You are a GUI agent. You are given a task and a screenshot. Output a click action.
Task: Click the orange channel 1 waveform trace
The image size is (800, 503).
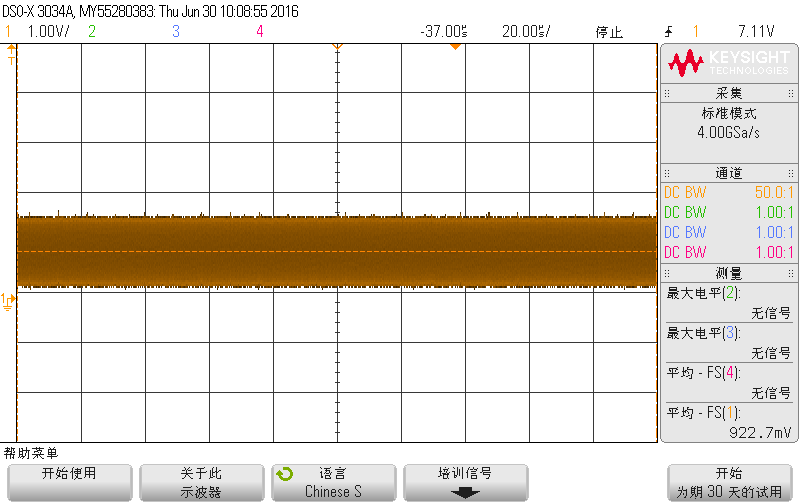pos(337,251)
